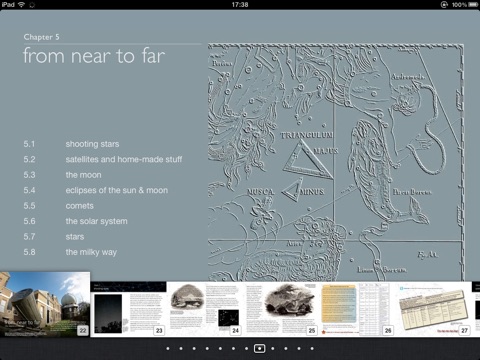Image resolution: width=480 pixels, height=360 pixels.
Task: Tap the '5.8' section number
Action: pos(29,252)
